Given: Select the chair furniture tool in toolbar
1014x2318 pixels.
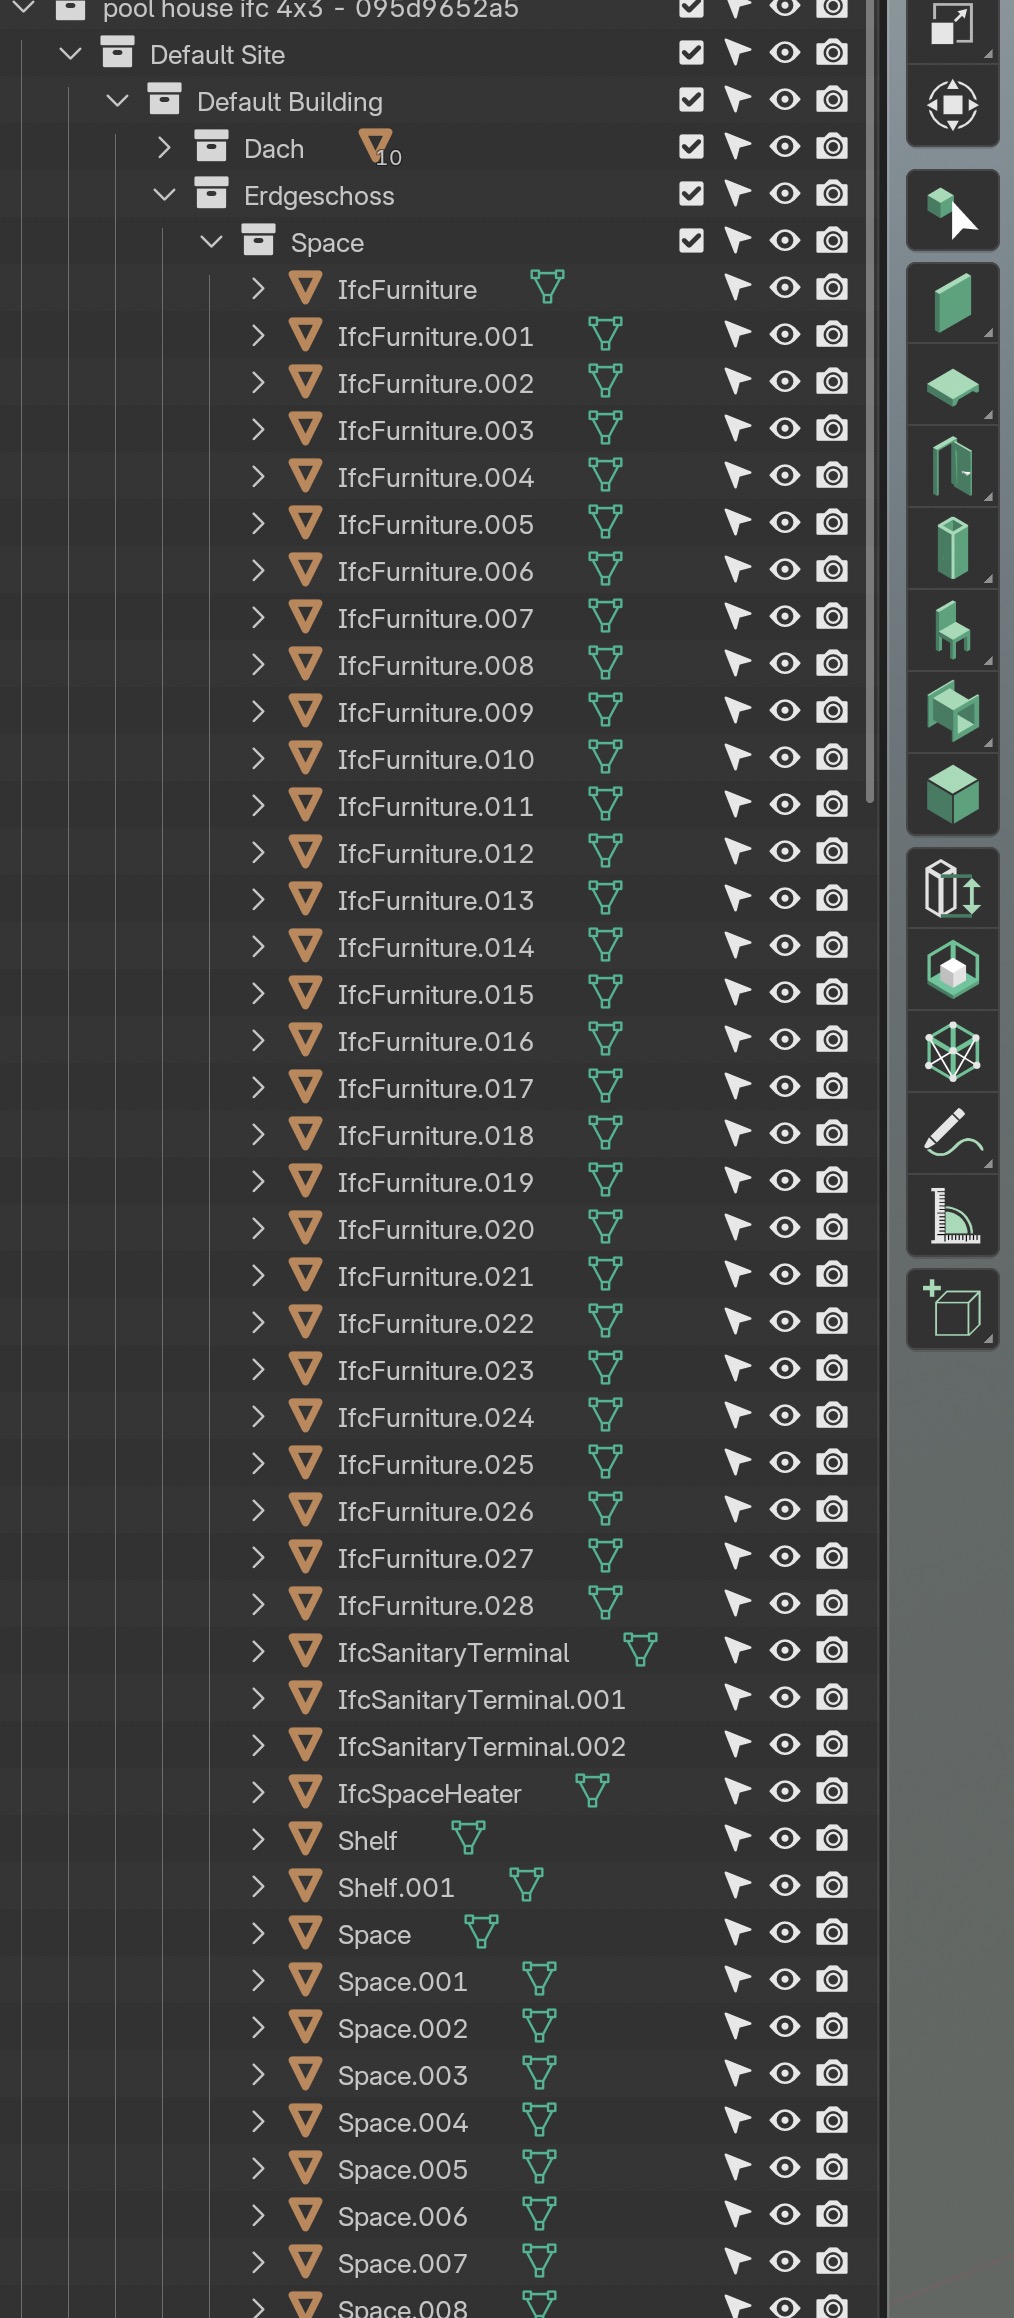Looking at the screenshot, I should click(951, 630).
